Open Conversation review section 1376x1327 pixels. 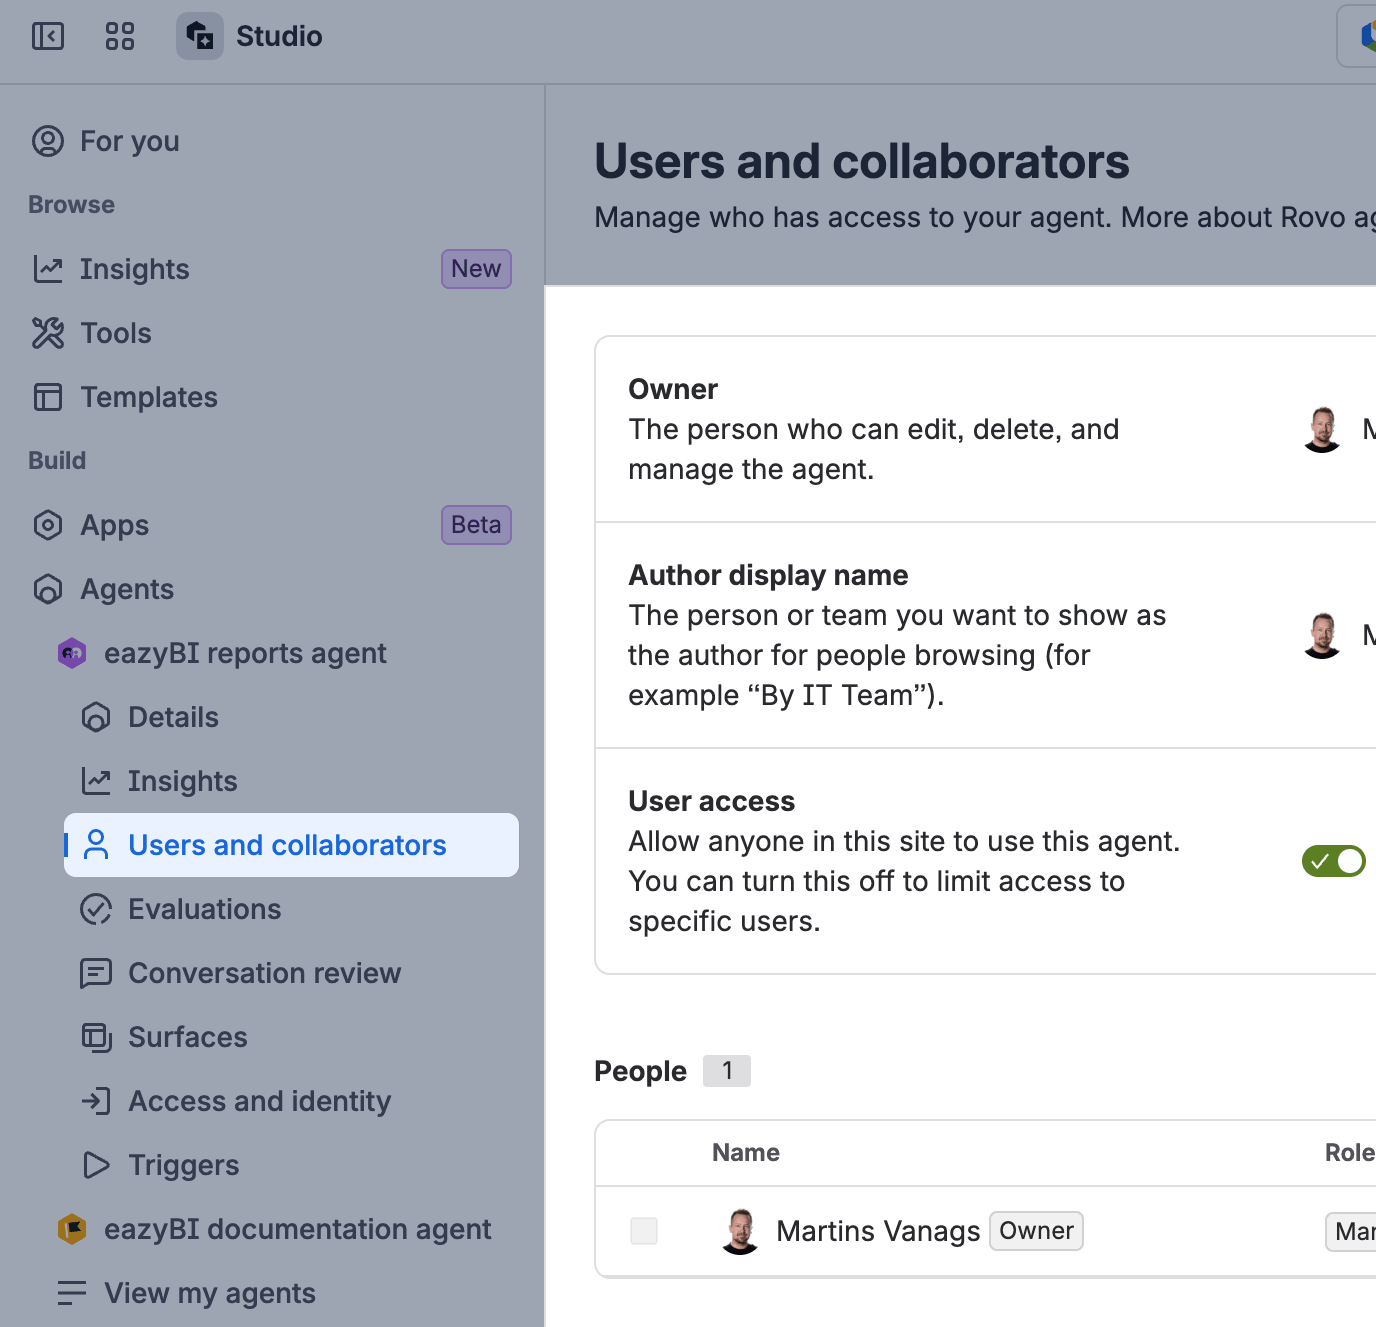pyautogui.click(x=264, y=973)
